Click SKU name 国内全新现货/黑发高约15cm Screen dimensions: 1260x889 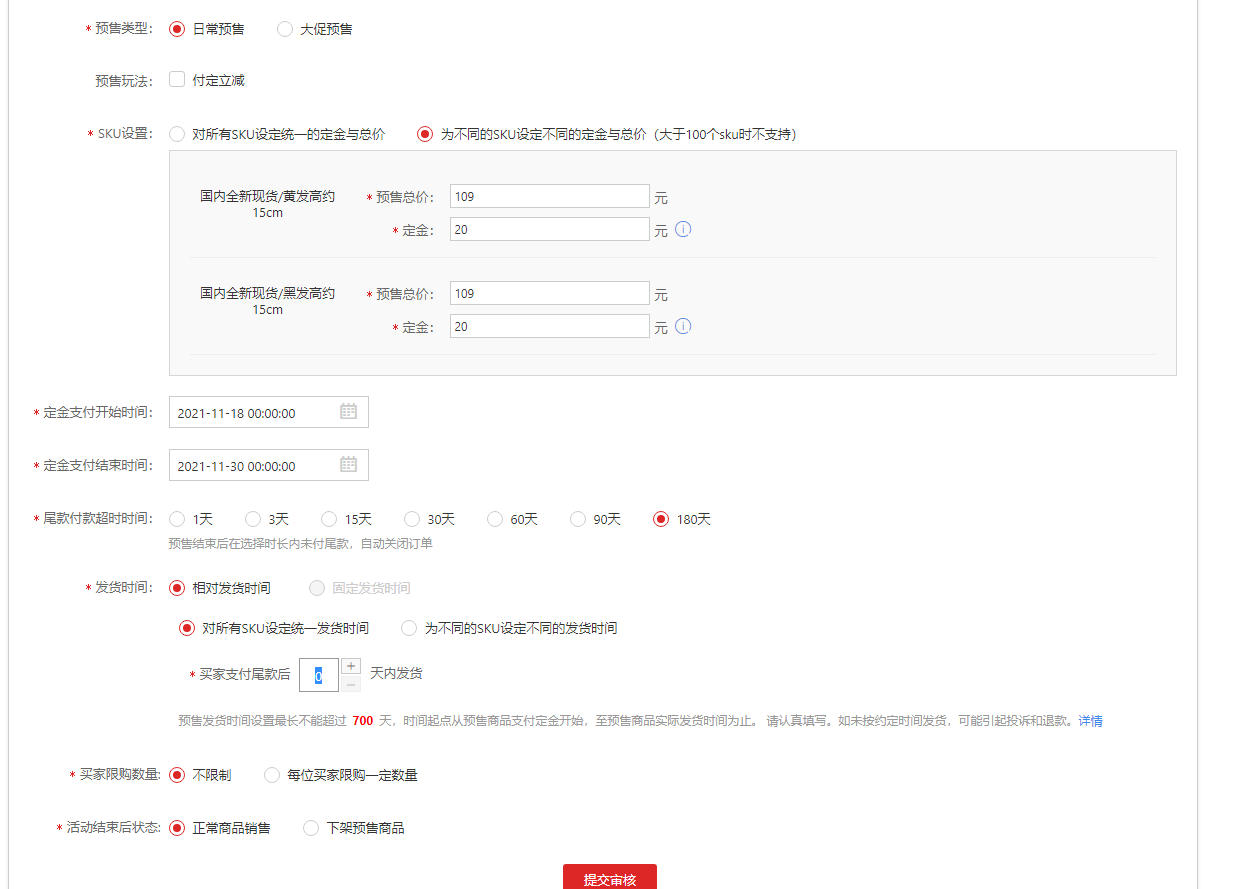(x=267, y=301)
